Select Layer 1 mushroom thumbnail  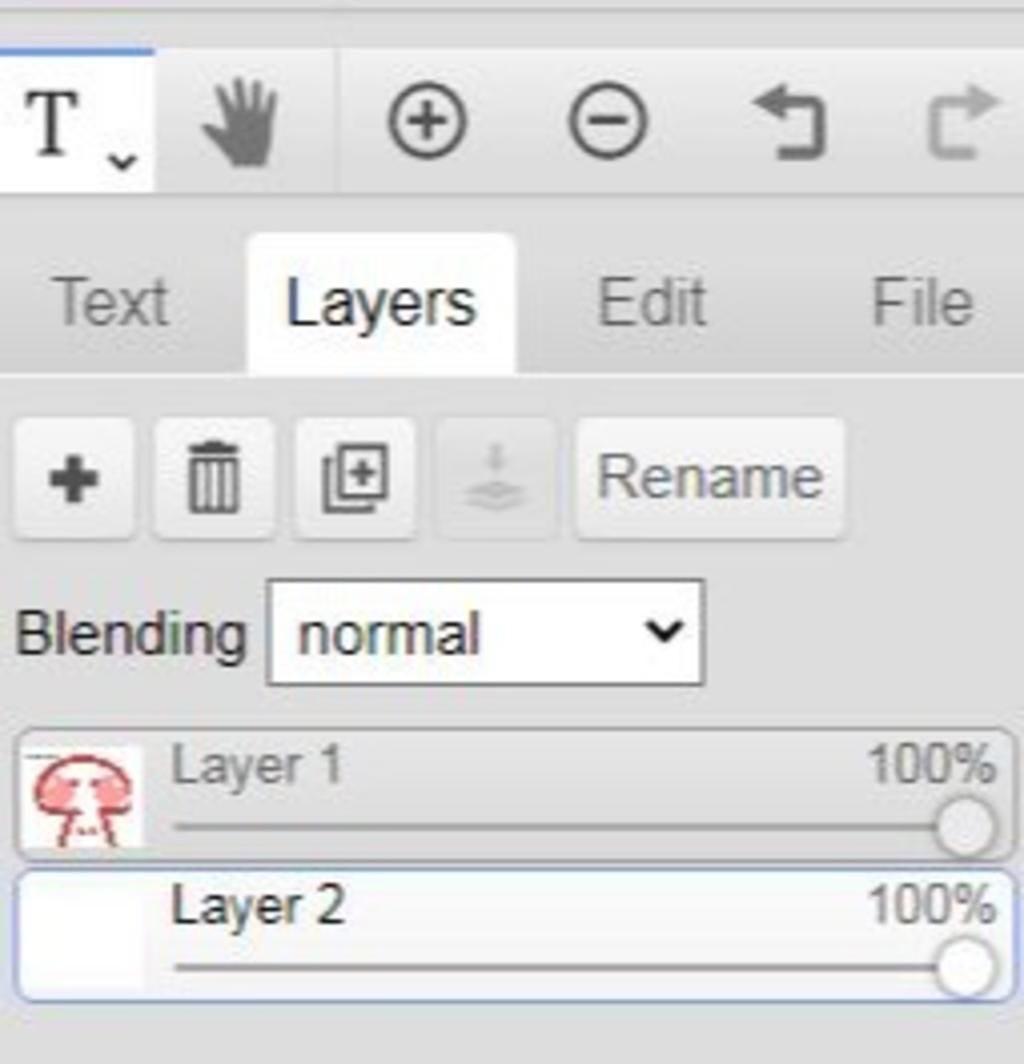pyautogui.click(x=82, y=797)
